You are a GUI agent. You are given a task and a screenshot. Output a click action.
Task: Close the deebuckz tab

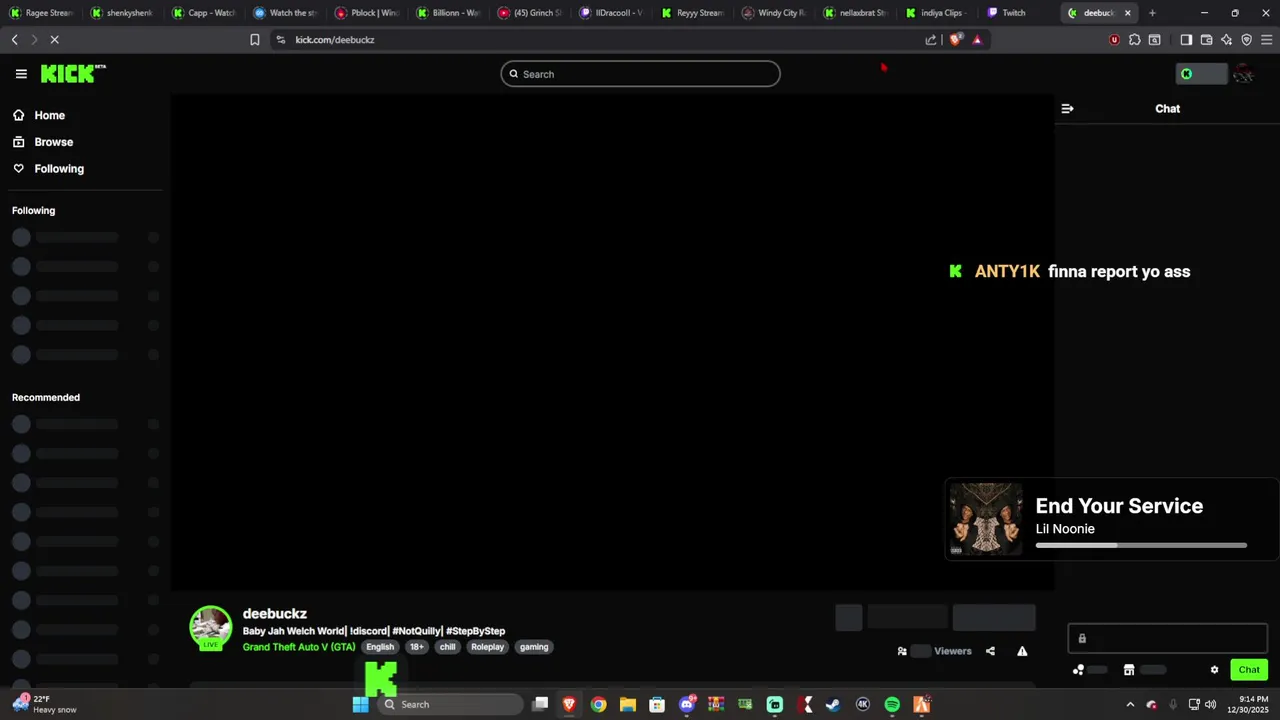[1128, 13]
